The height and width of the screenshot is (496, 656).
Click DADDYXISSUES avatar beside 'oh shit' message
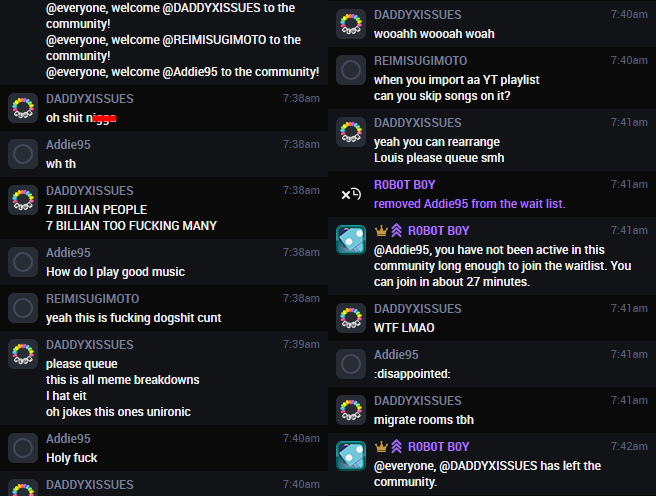[x=23, y=108]
